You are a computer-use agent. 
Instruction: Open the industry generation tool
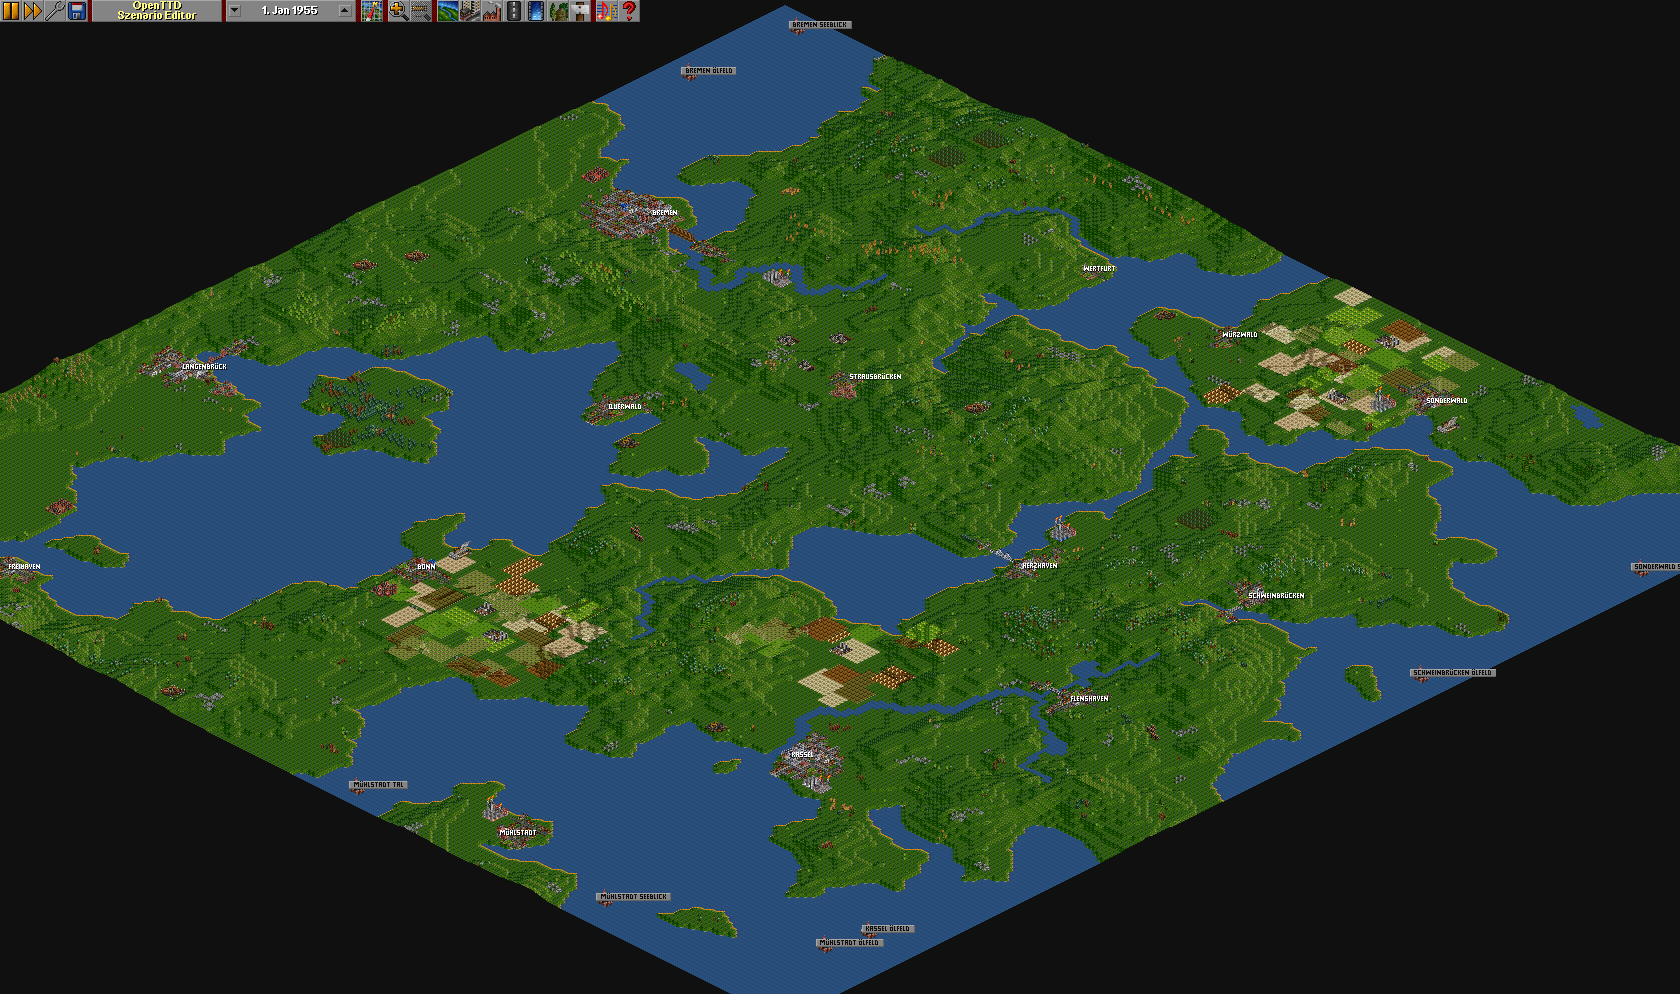(x=491, y=11)
